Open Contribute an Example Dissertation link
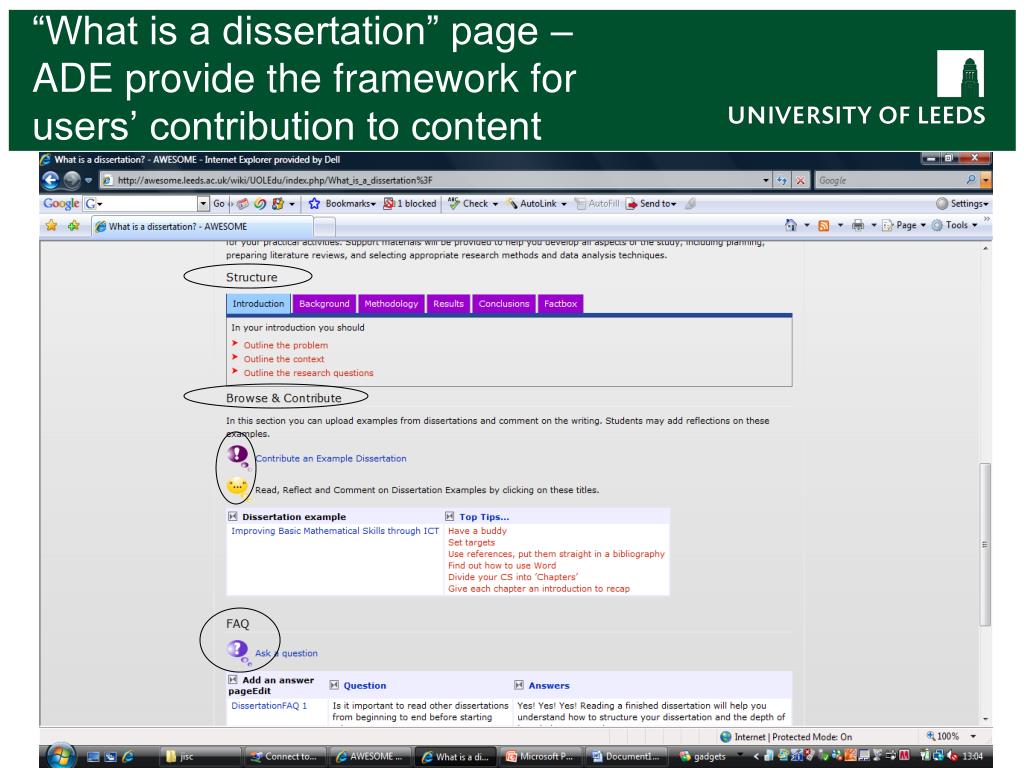 (331, 458)
